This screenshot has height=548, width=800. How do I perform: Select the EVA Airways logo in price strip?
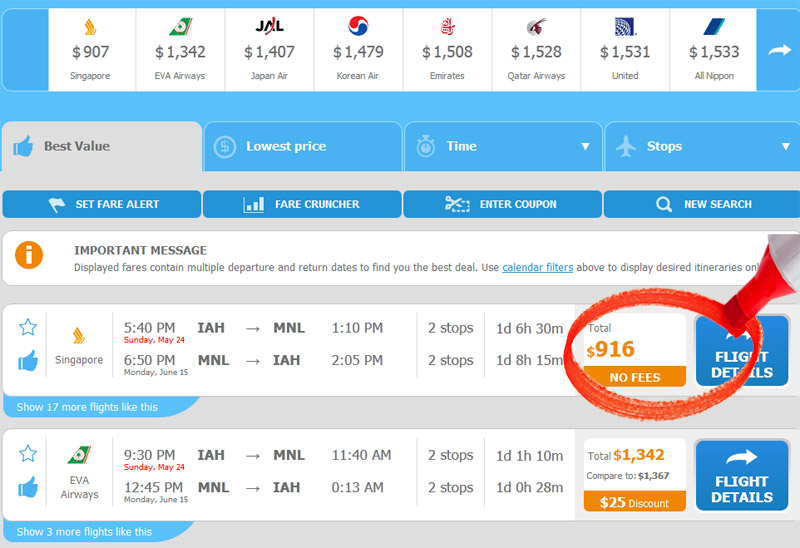coord(180,27)
